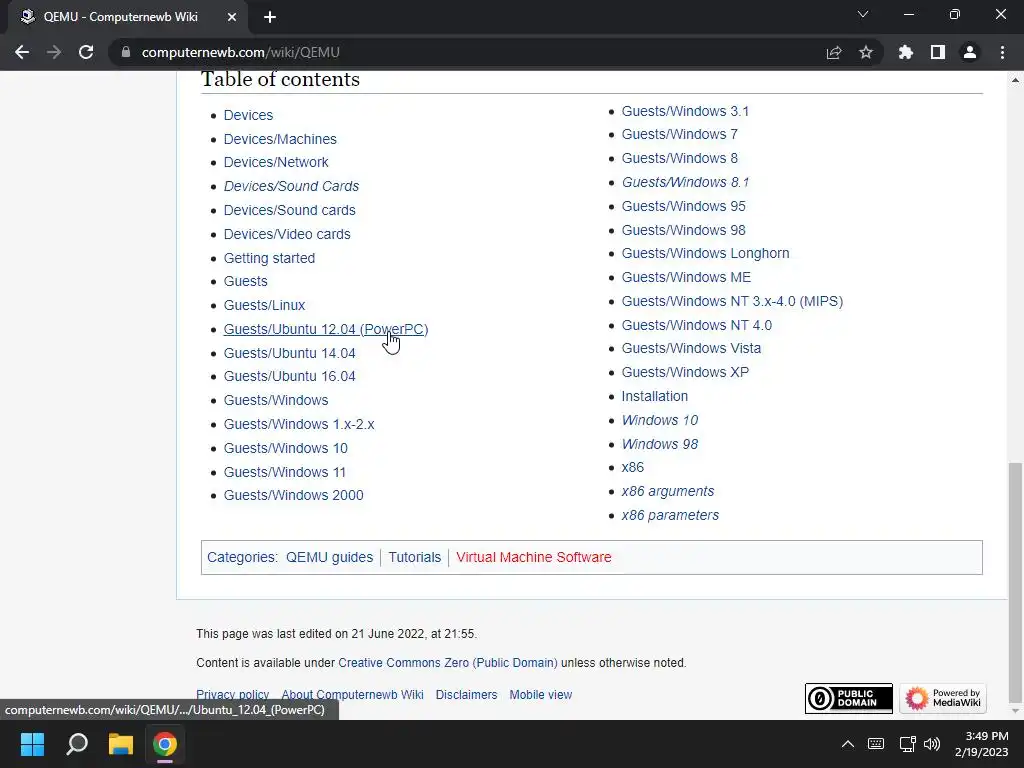Open the Guests/Linux link
The width and height of the screenshot is (1024, 768).
click(x=264, y=305)
